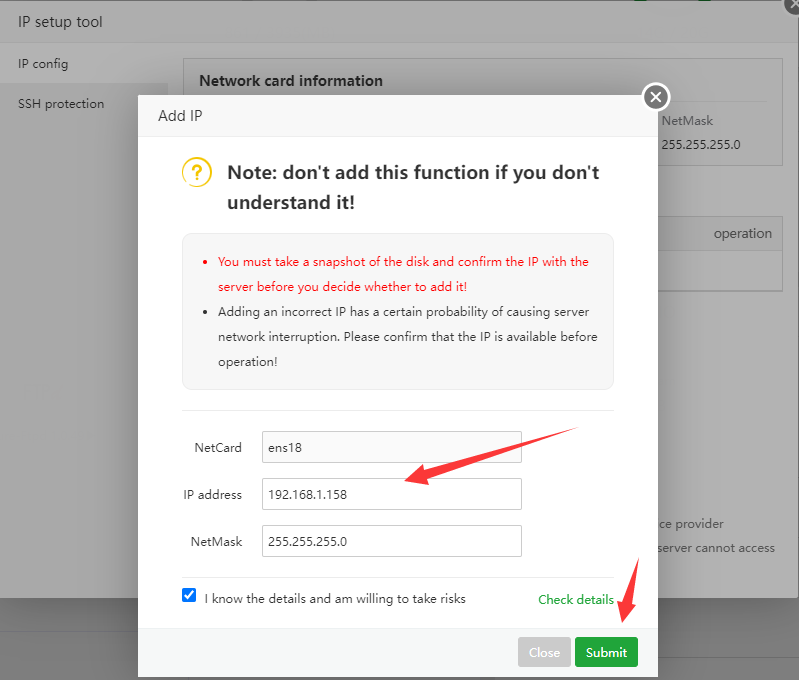Click the 'willing to take risks' checkbox label

point(335,599)
